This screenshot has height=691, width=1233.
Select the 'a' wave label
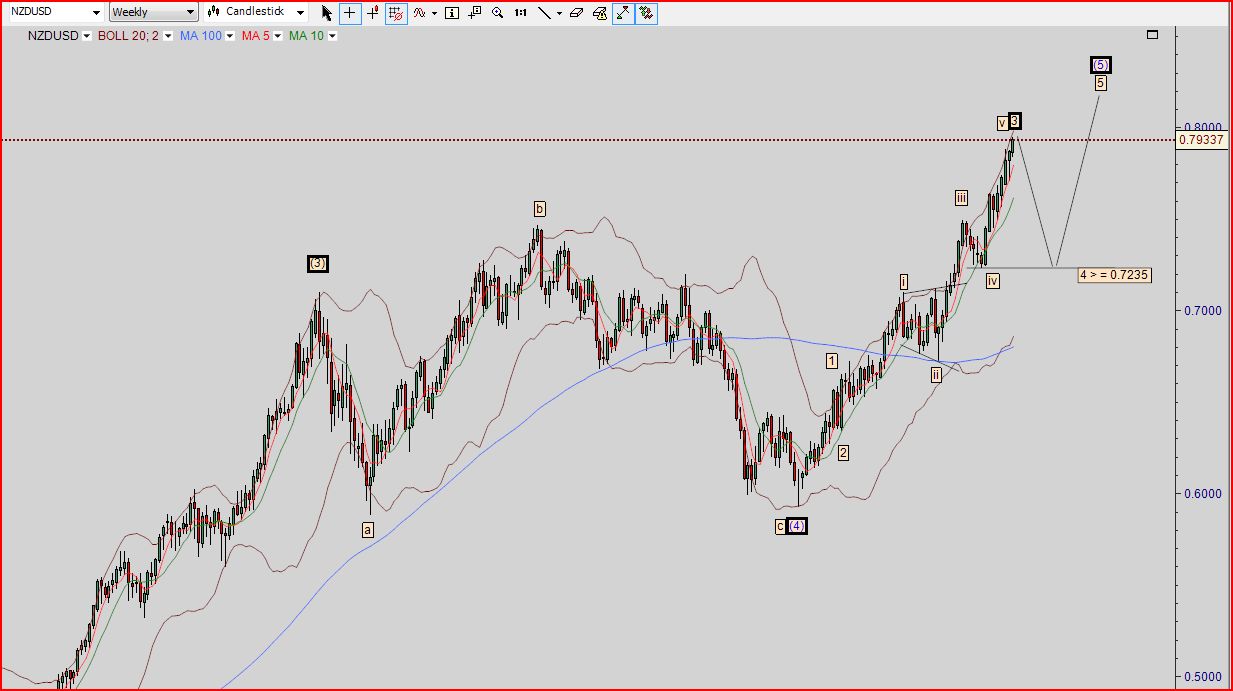368,529
